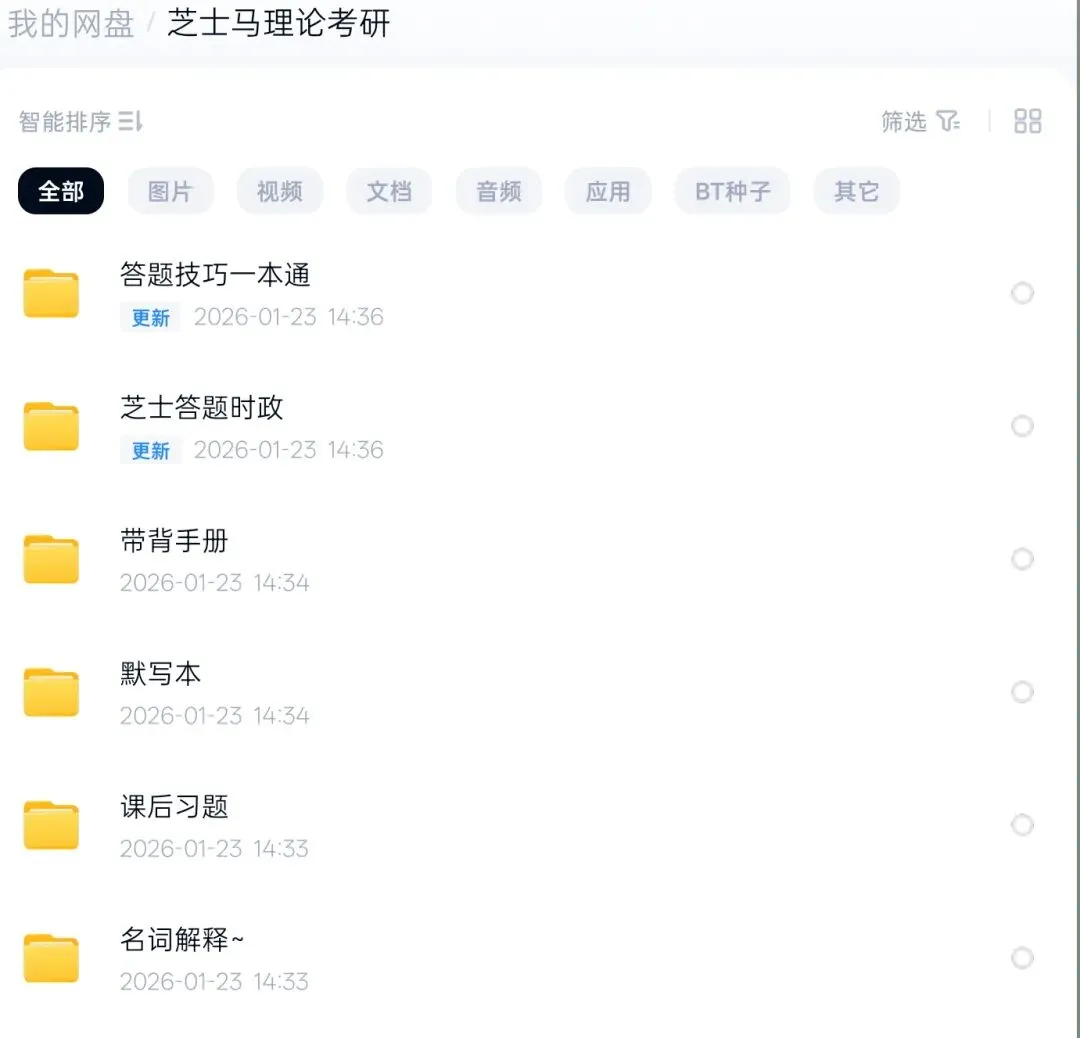This screenshot has height=1038, width=1080.
Task: Select the 答题技巧一本通 radio circle
Action: click(1022, 293)
